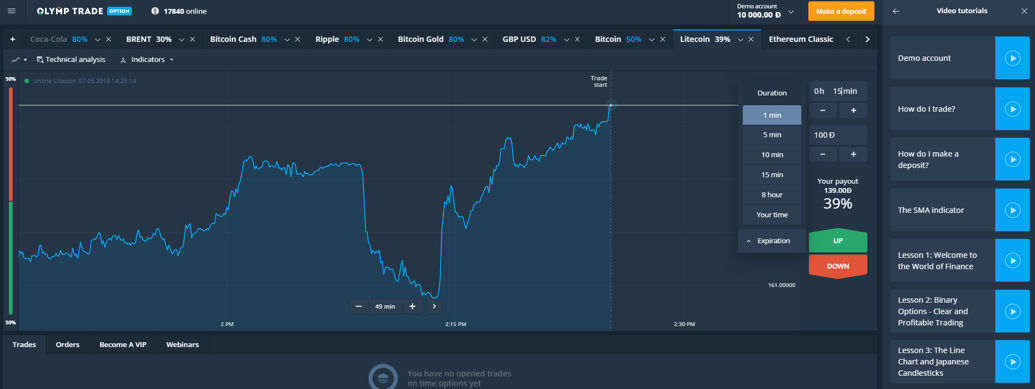Image resolution: width=1035 pixels, height=389 pixels.
Task: Select the 8 hour duration option
Action: (772, 195)
